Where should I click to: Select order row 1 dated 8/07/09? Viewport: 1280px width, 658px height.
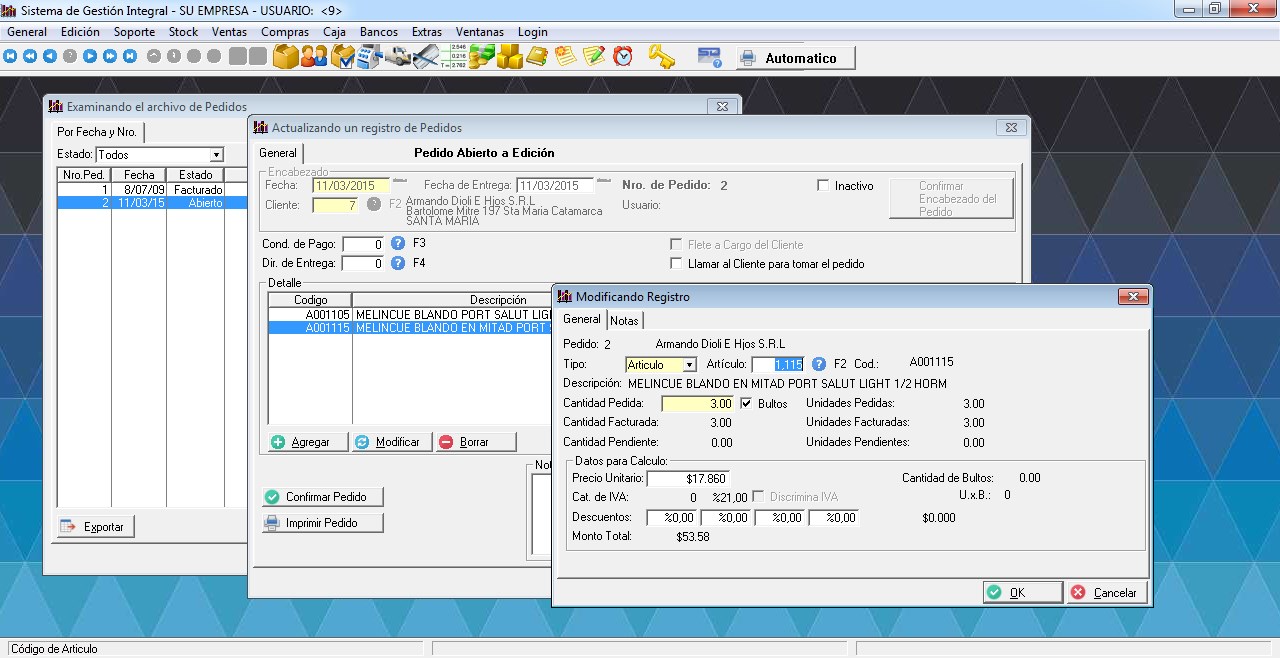point(140,189)
